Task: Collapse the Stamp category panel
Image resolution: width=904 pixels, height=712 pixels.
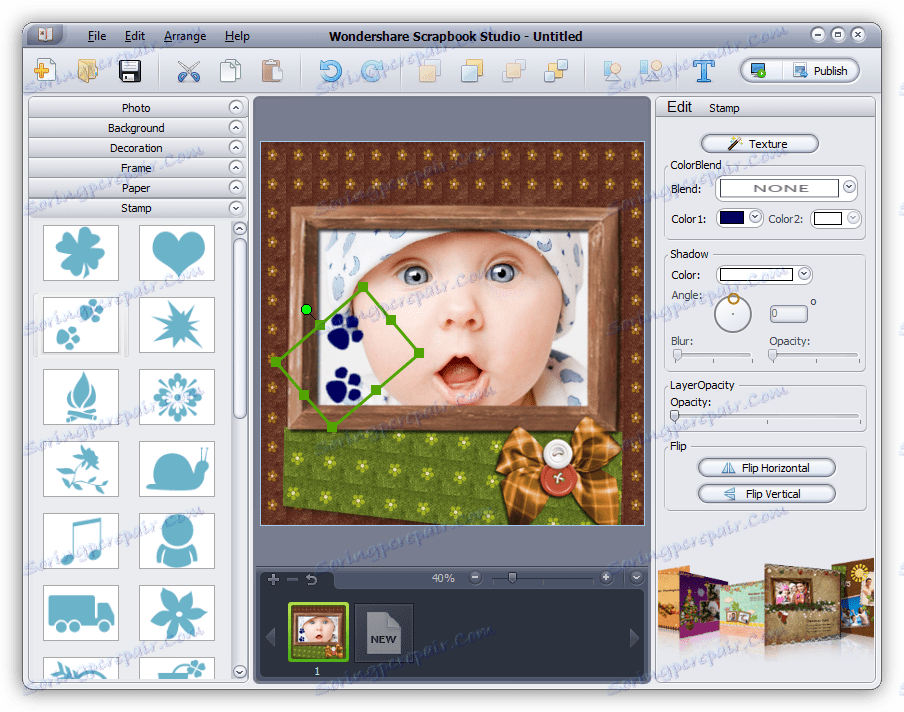Action: coord(136,208)
